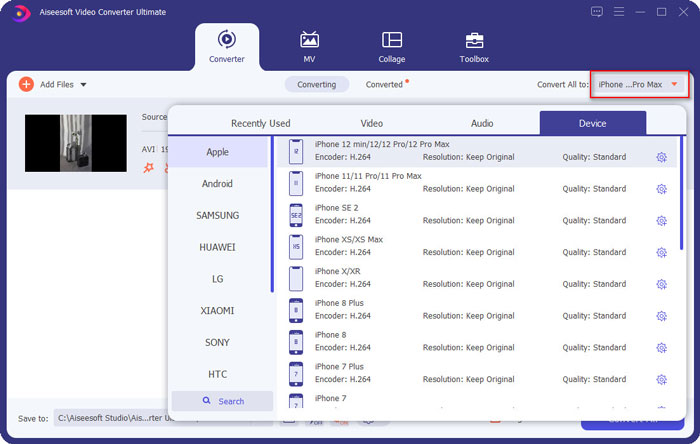Image resolution: width=700 pixels, height=444 pixels.
Task: Select the Audio format tab
Action: tap(482, 123)
